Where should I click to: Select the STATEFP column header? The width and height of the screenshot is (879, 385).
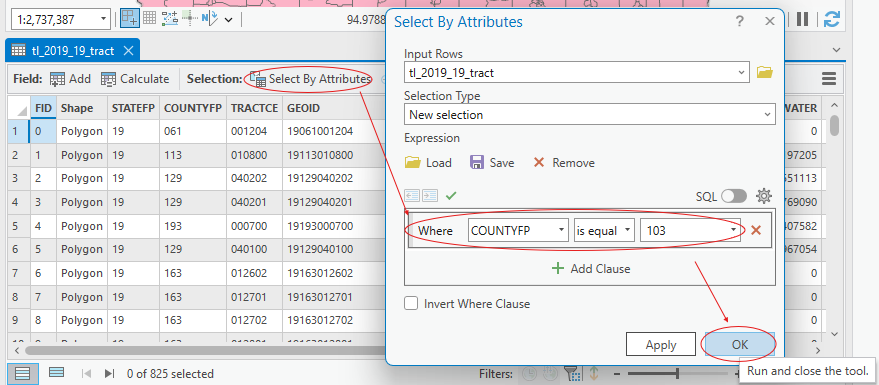pos(133,108)
